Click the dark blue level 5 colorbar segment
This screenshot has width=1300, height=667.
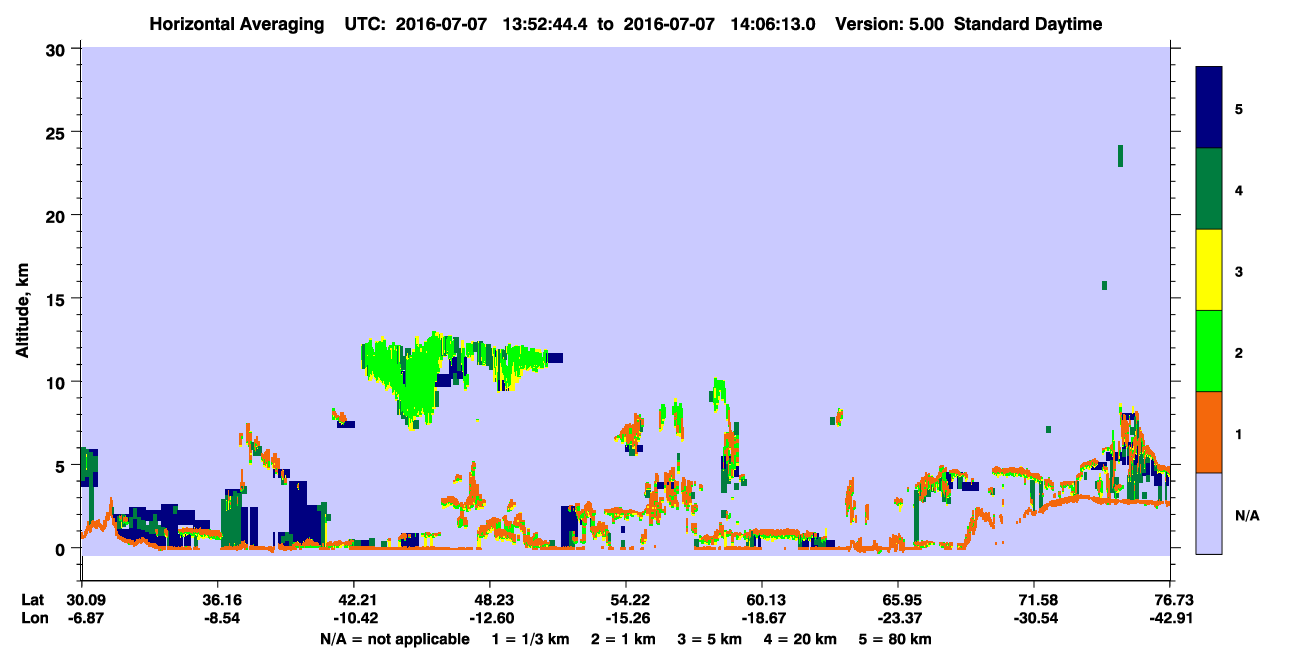pos(1208,108)
